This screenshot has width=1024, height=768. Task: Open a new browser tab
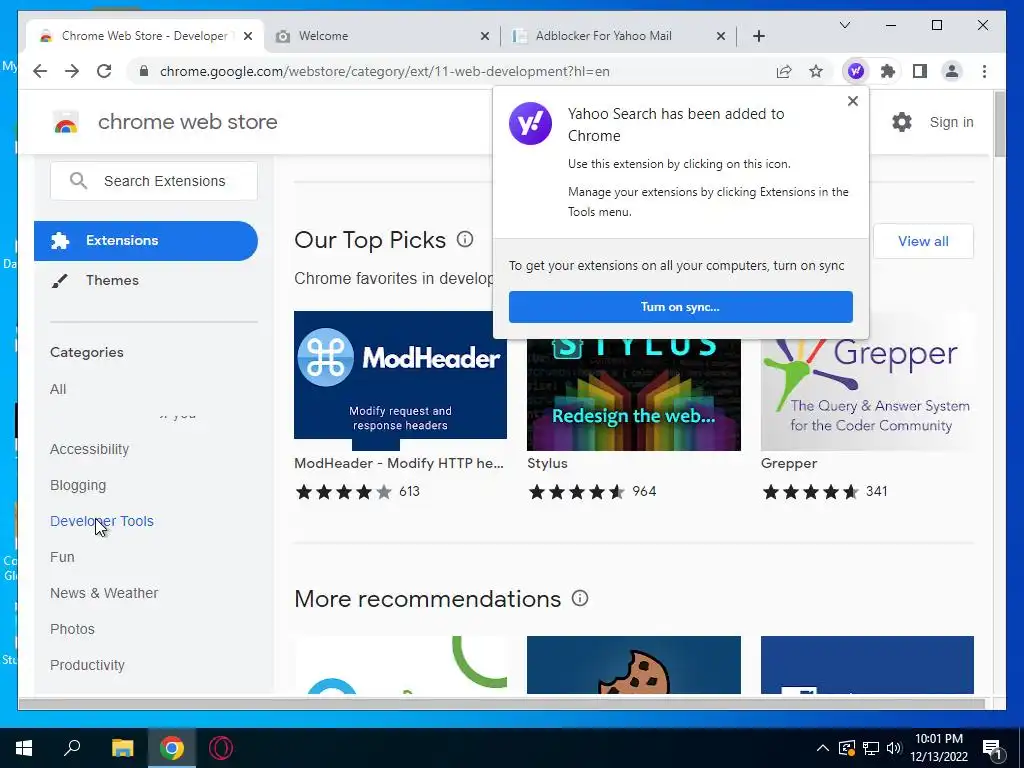[758, 36]
